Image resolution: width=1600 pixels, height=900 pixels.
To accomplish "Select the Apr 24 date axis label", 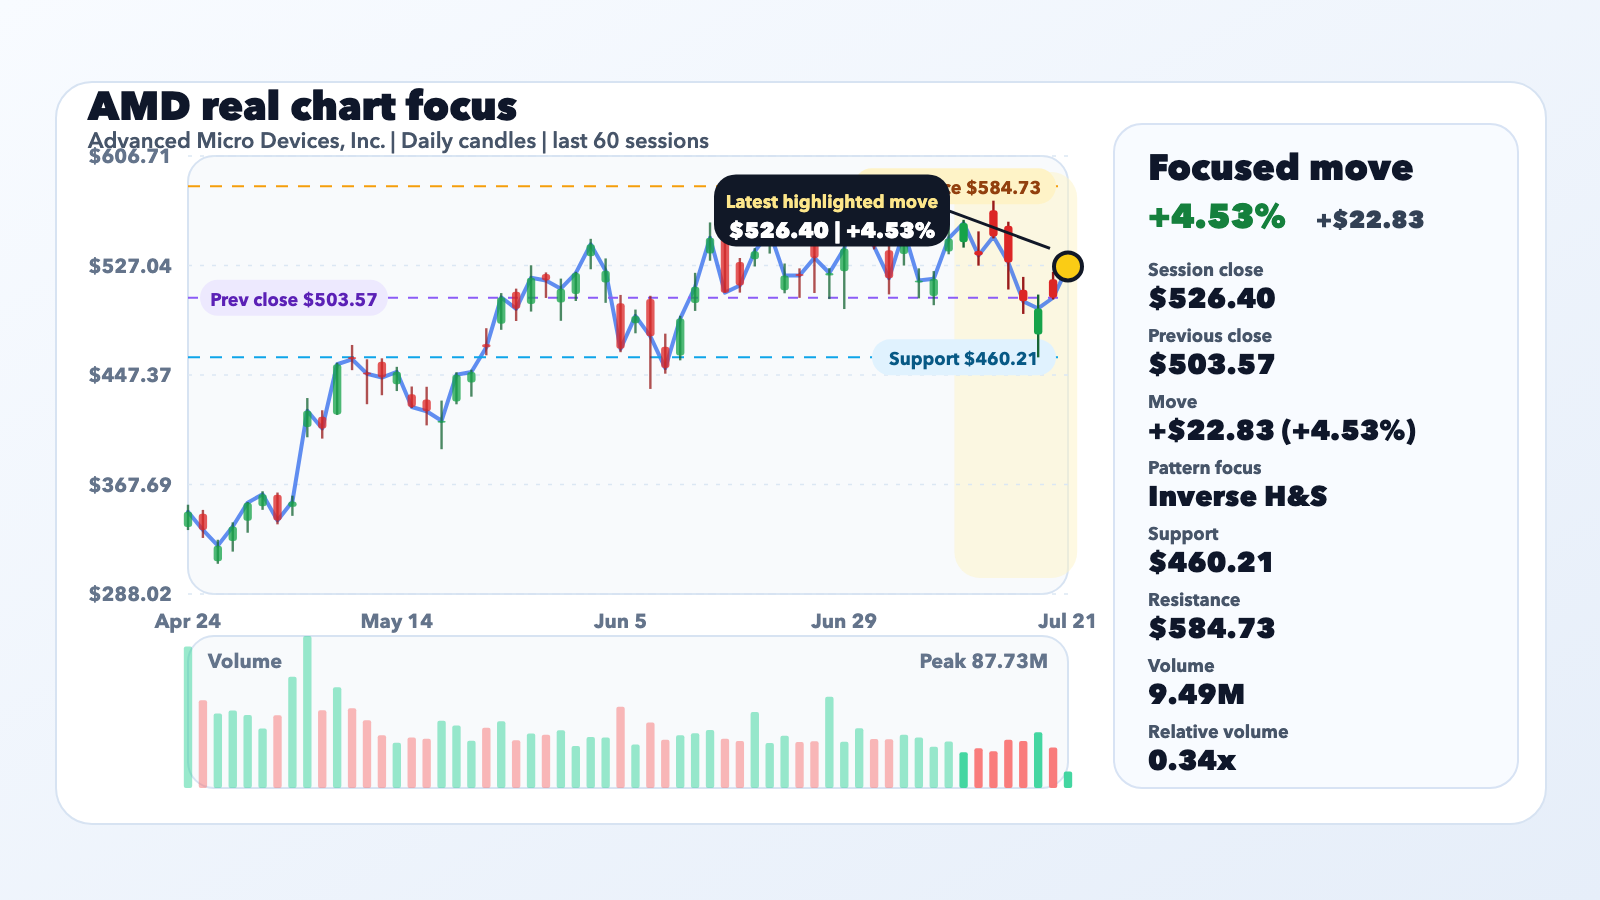I will coord(188,621).
